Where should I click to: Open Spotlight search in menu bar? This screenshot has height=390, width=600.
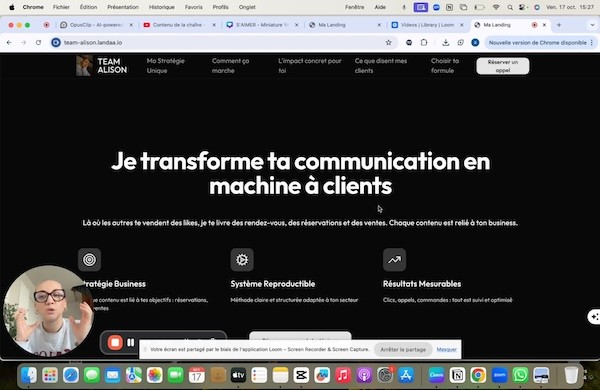(510, 7)
